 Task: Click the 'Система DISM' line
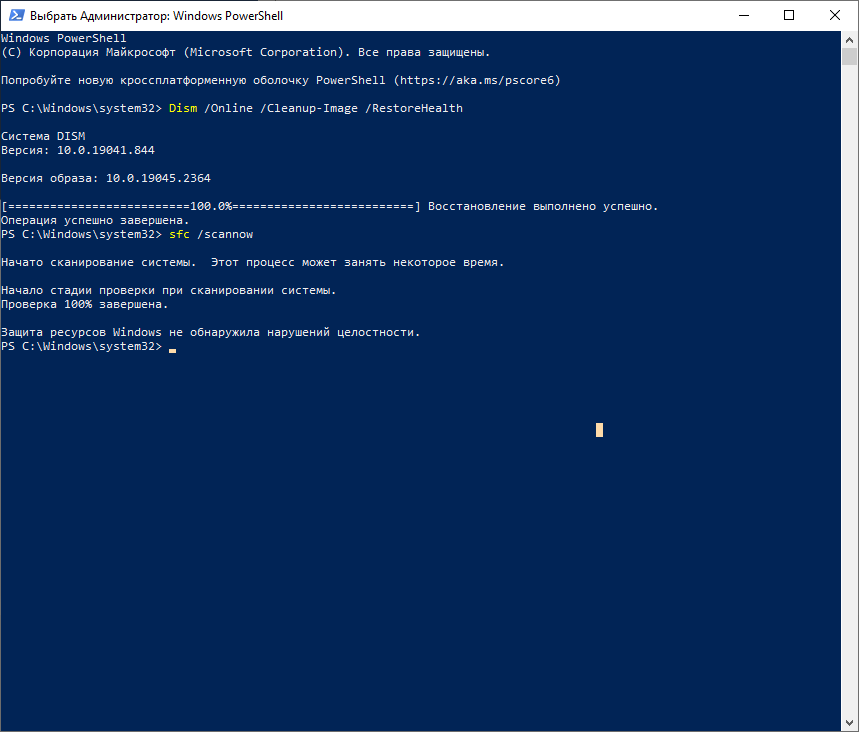coord(43,136)
